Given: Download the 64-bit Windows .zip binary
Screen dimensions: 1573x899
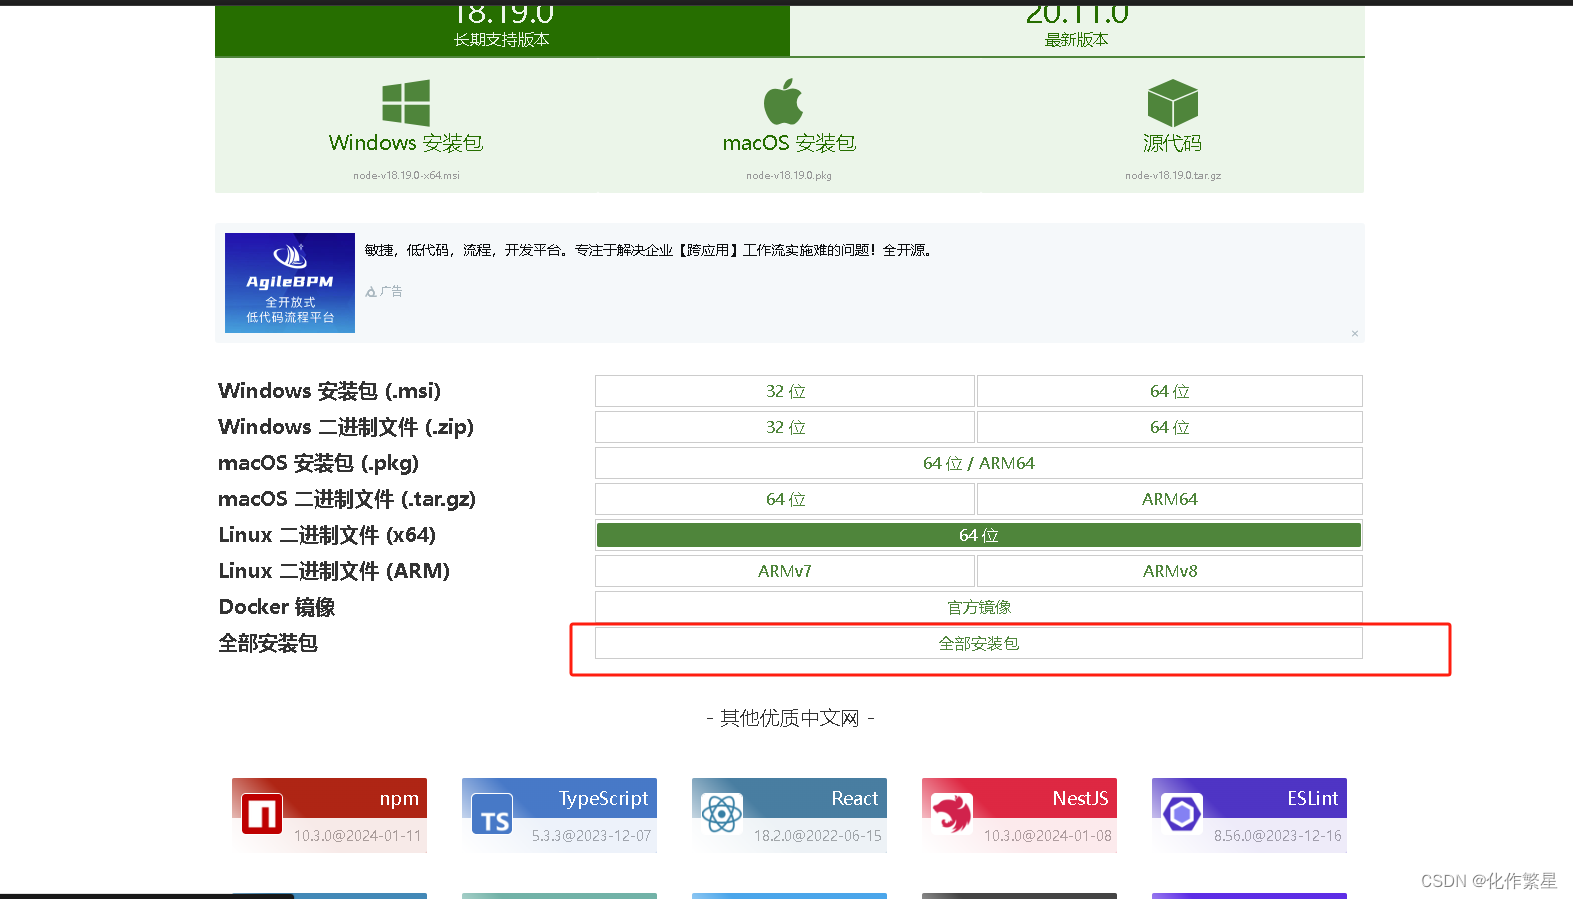Looking at the screenshot, I should pyautogui.click(x=1170, y=427).
